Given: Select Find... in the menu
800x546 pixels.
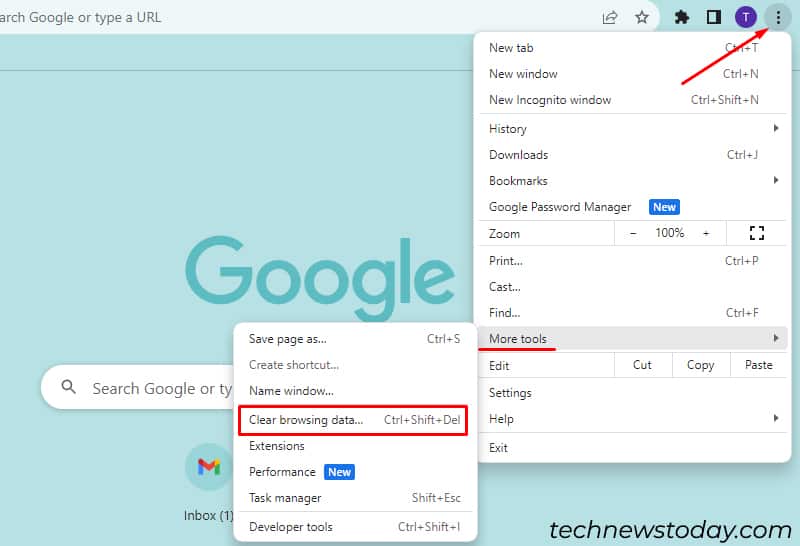Looking at the screenshot, I should pos(633,313).
